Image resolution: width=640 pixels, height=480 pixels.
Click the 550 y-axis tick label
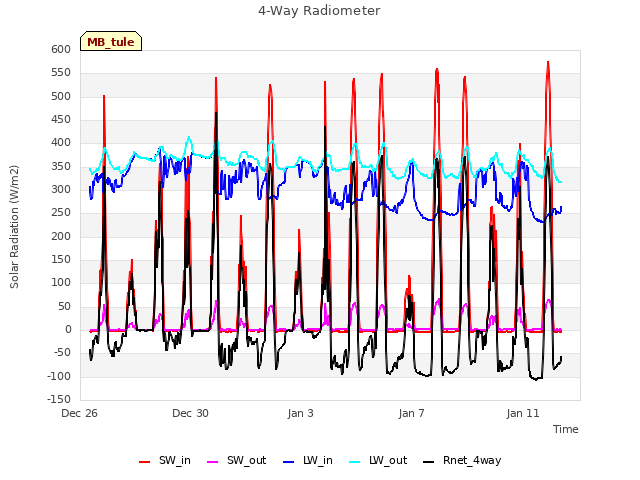[x=61, y=73]
